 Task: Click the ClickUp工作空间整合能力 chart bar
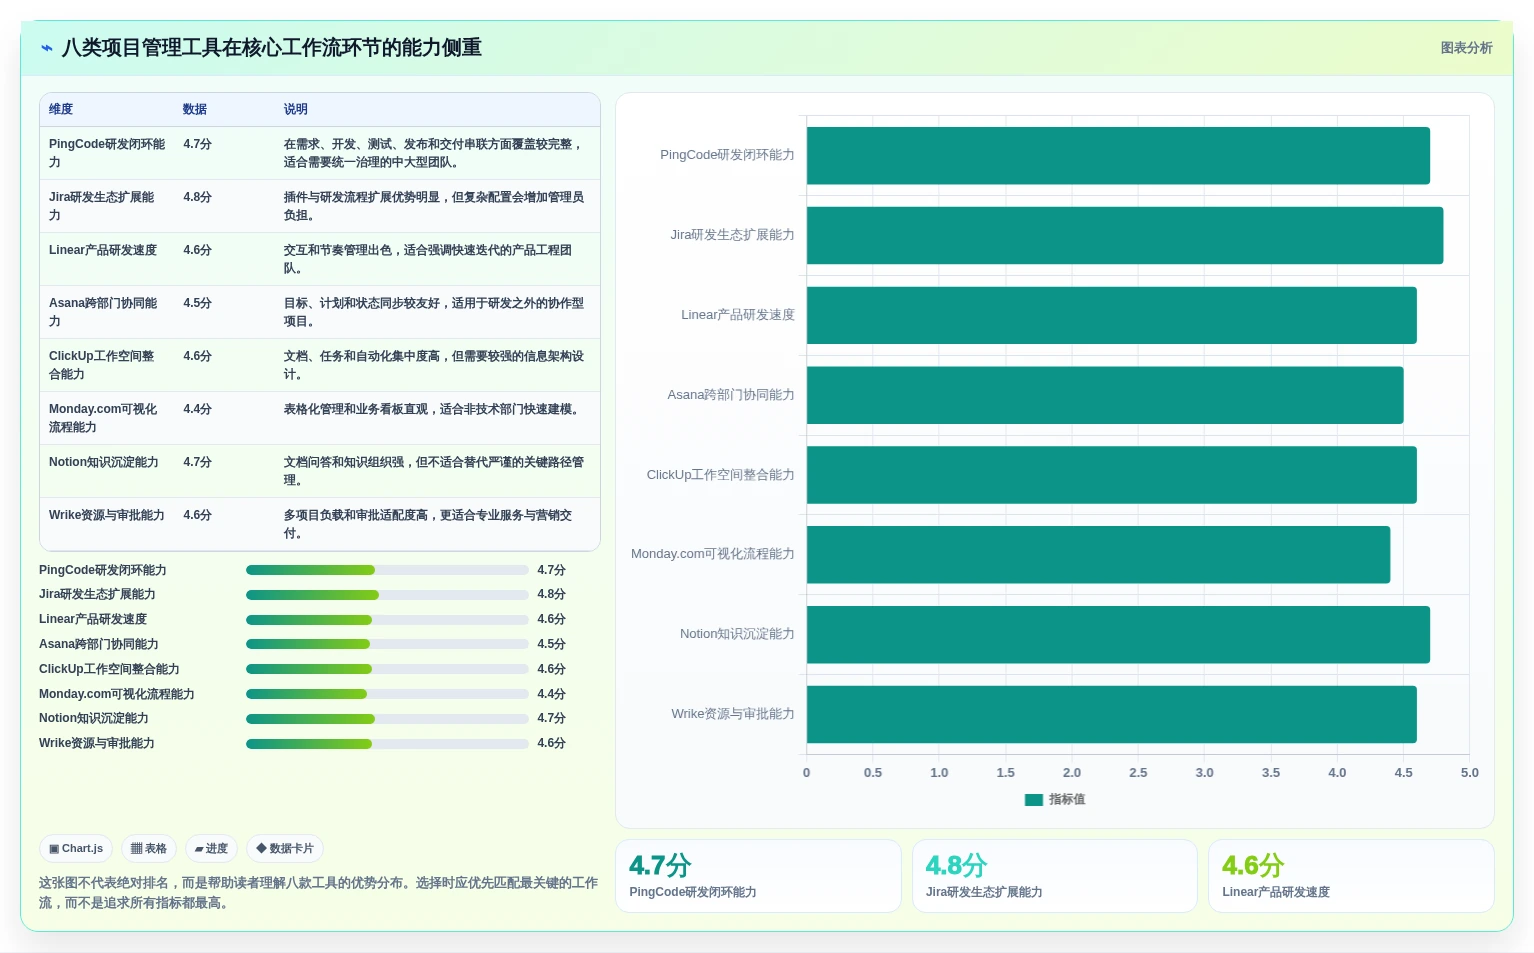tap(1112, 475)
